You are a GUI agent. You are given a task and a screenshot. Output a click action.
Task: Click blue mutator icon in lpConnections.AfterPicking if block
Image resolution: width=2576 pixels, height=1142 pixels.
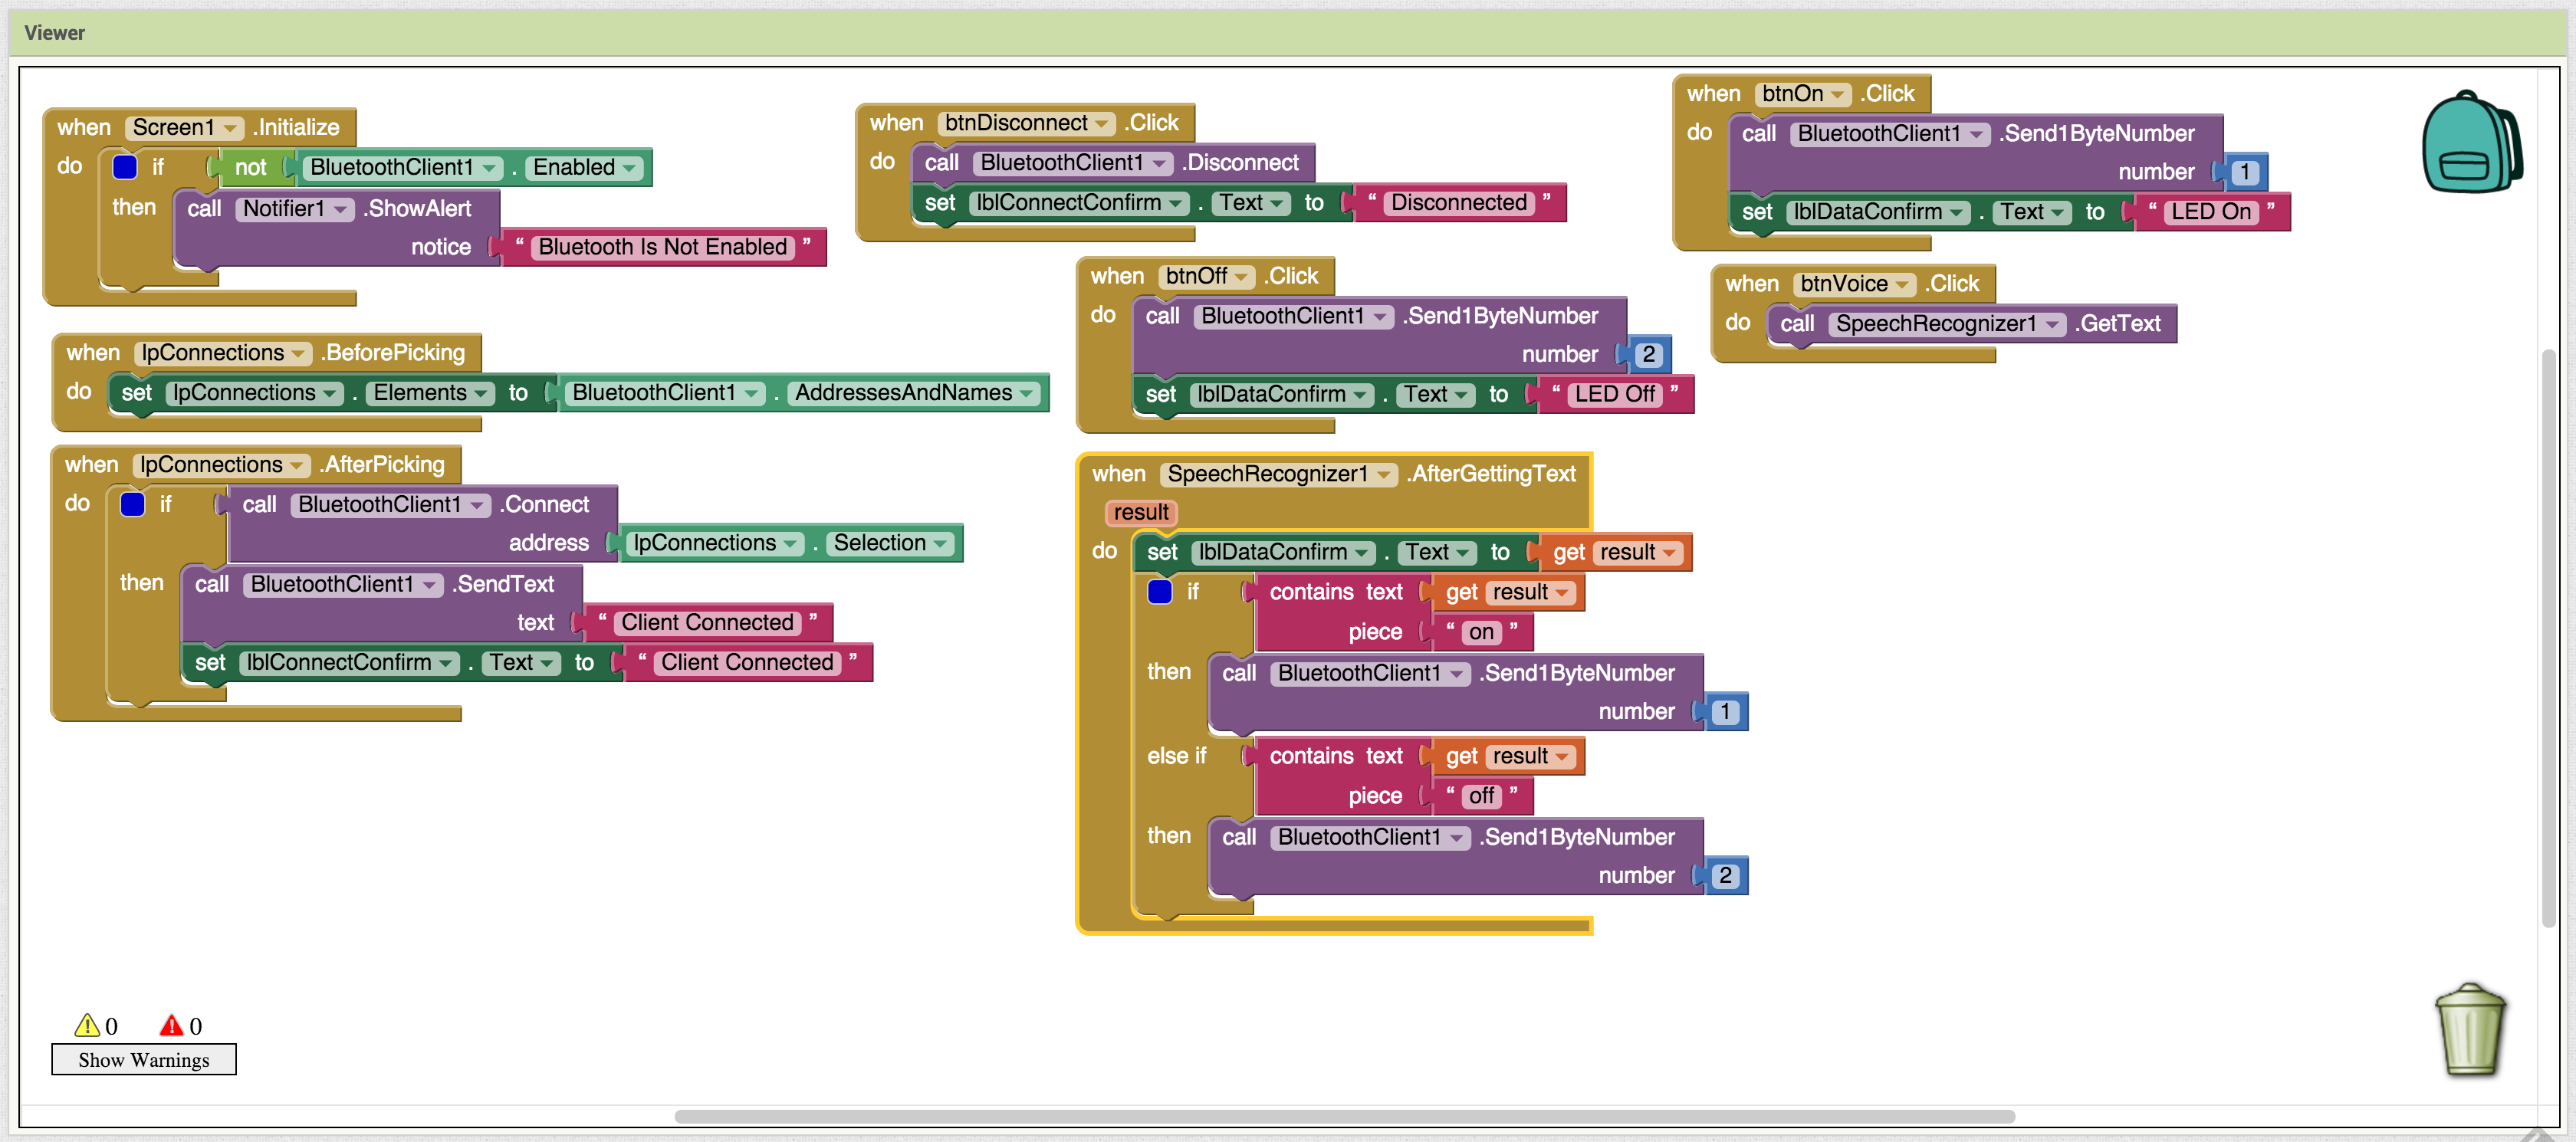click(132, 504)
